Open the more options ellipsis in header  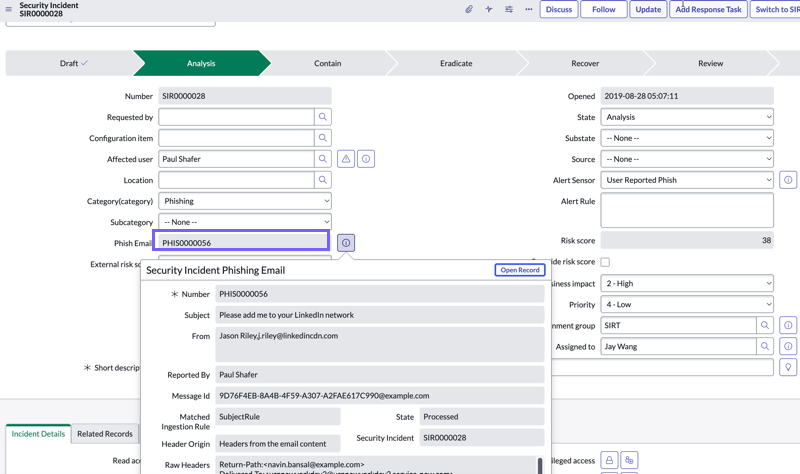click(529, 9)
